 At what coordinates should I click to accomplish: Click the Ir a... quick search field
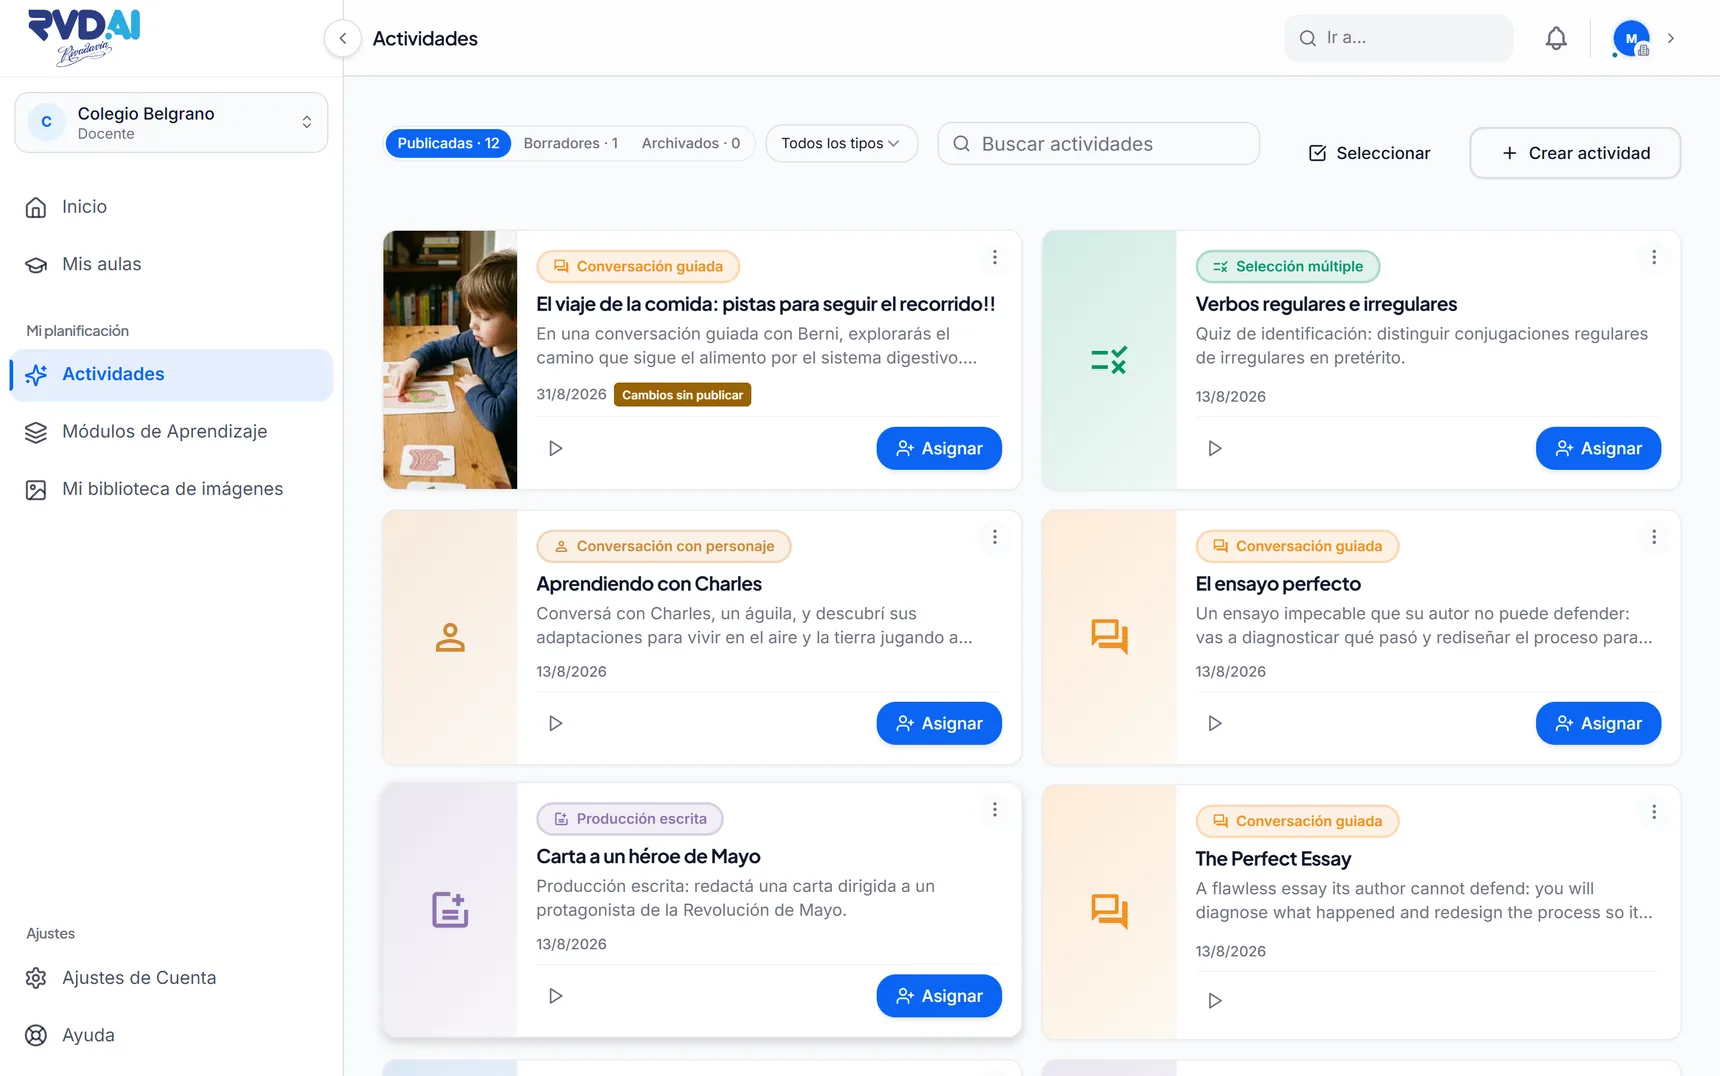(1398, 38)
